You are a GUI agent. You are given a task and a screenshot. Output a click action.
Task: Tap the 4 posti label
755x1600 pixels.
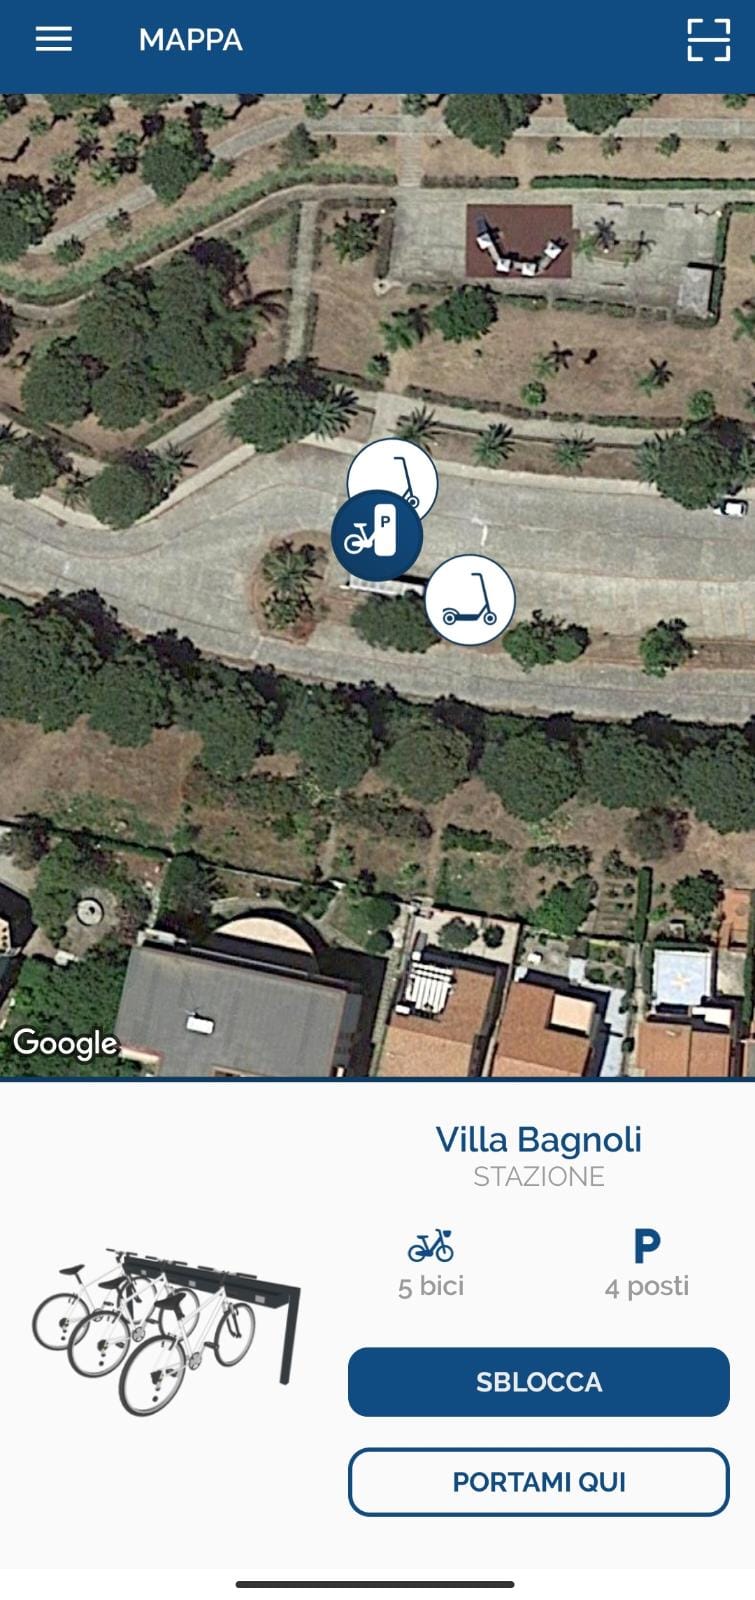pos(647,1286)
